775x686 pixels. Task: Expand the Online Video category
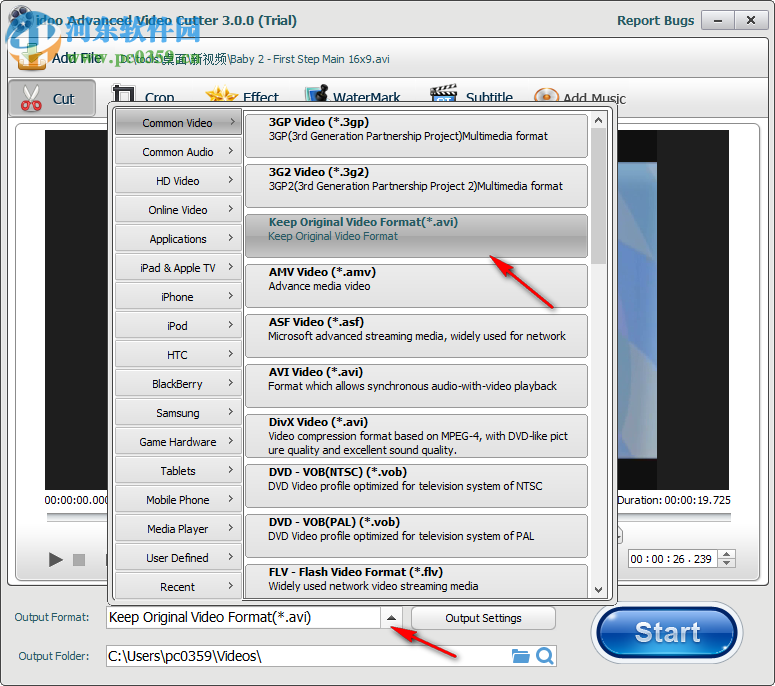(x=178, y=210)
